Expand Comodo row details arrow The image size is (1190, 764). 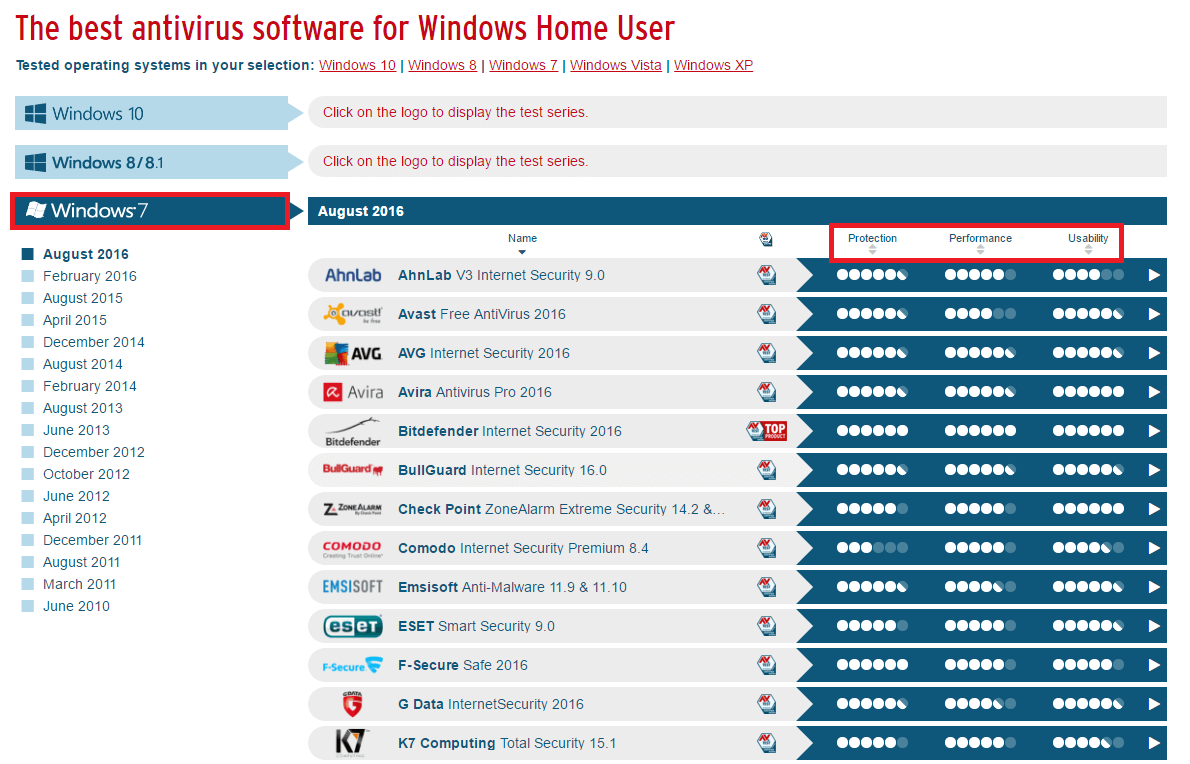(1154, 548)
